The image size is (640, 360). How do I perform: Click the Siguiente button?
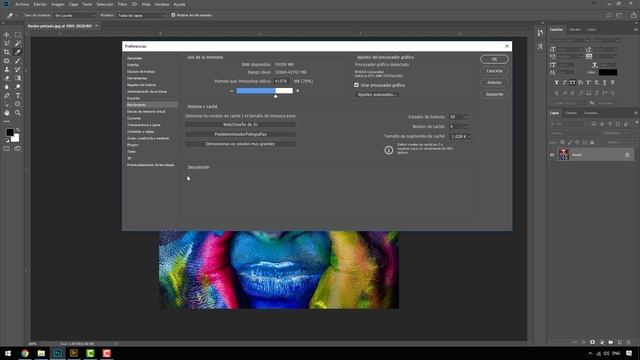494,94
